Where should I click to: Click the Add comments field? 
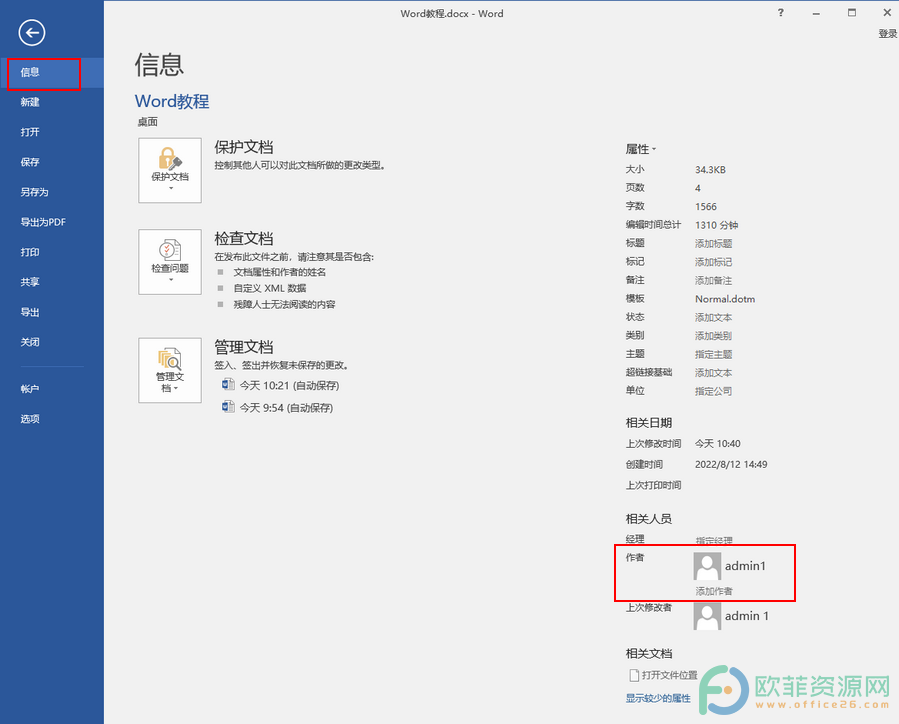tap(713, 280)
